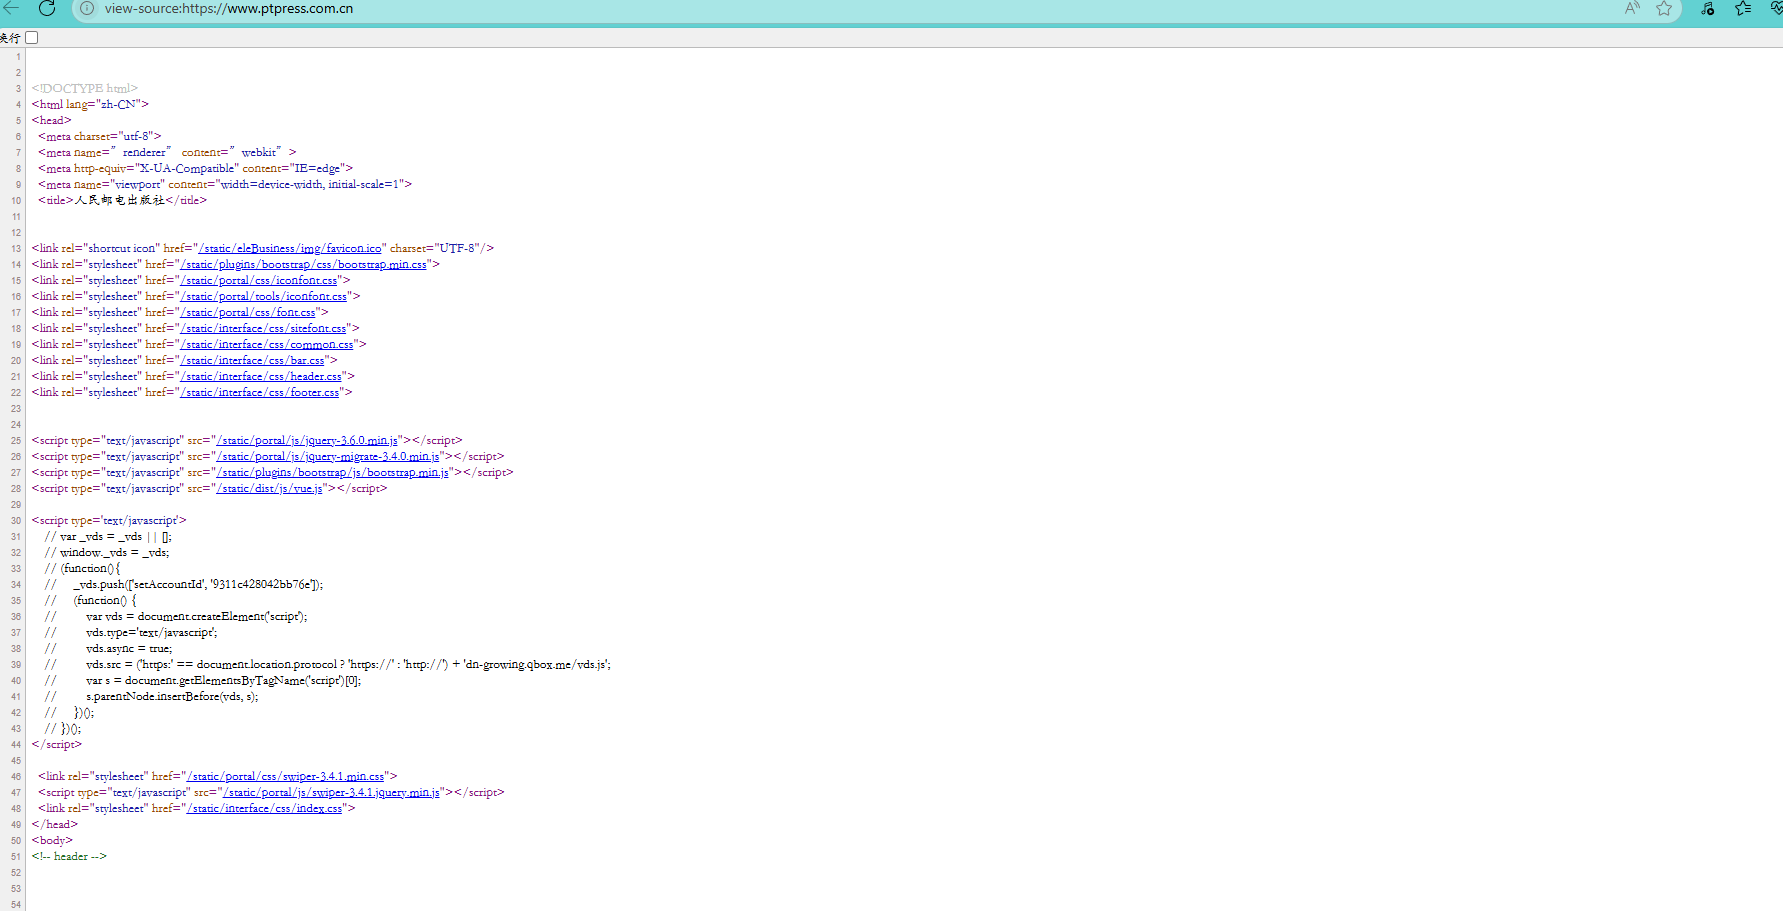The height and width of the screenshot is (911, 1783).
Task: Open bootstrap.min.js script link
Action: pyautogui.click(x=333, y=472)
